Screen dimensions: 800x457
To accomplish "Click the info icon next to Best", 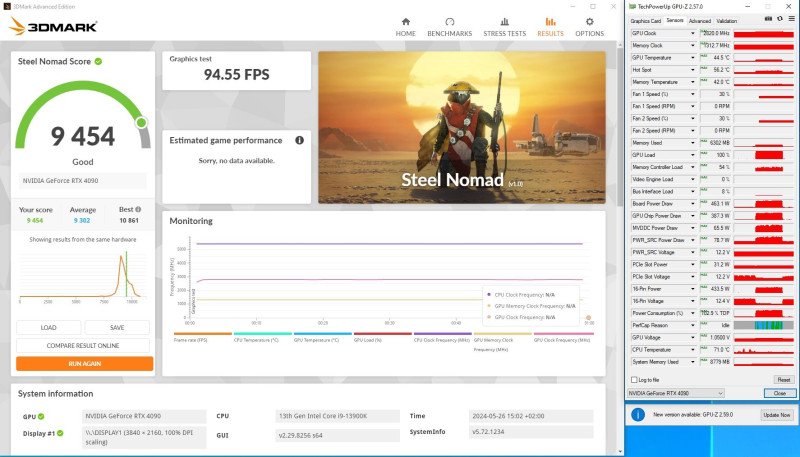I will tap(138, 209).
